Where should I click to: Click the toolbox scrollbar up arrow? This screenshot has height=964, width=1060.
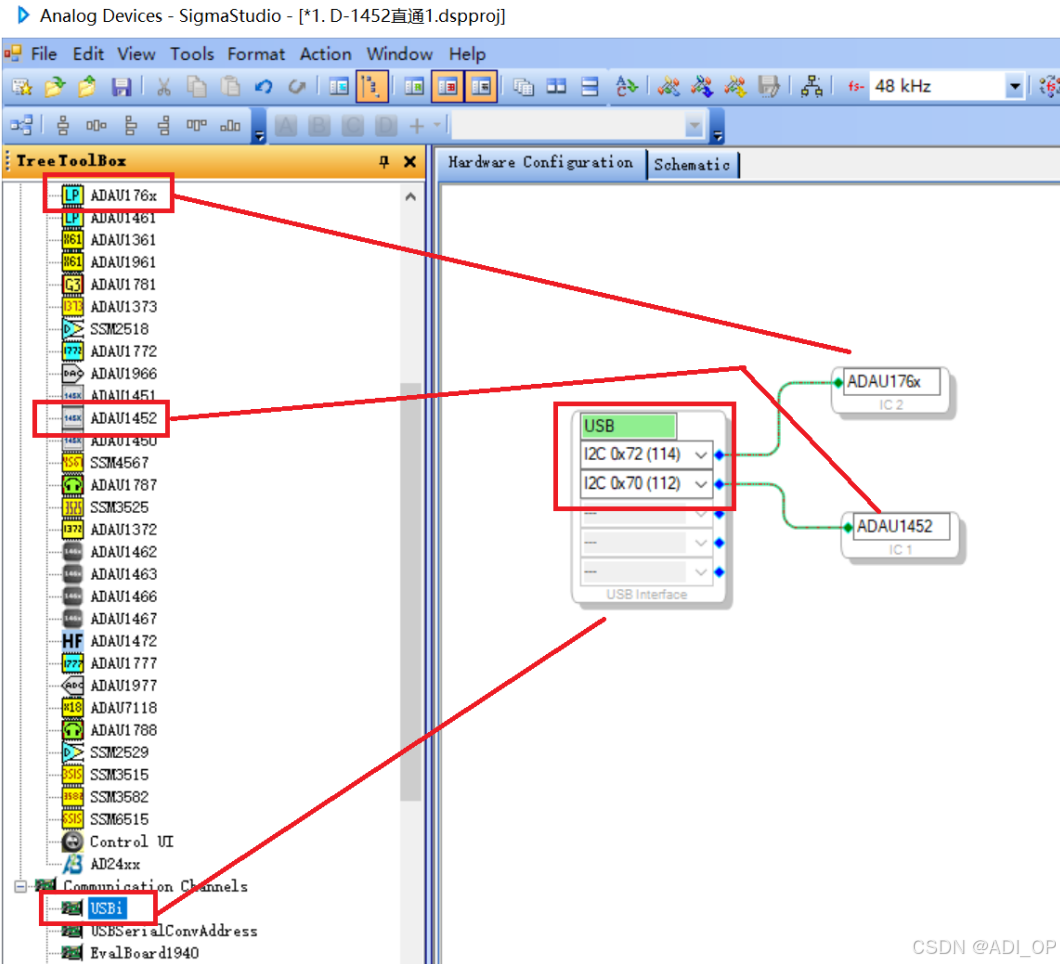point(410,197)
